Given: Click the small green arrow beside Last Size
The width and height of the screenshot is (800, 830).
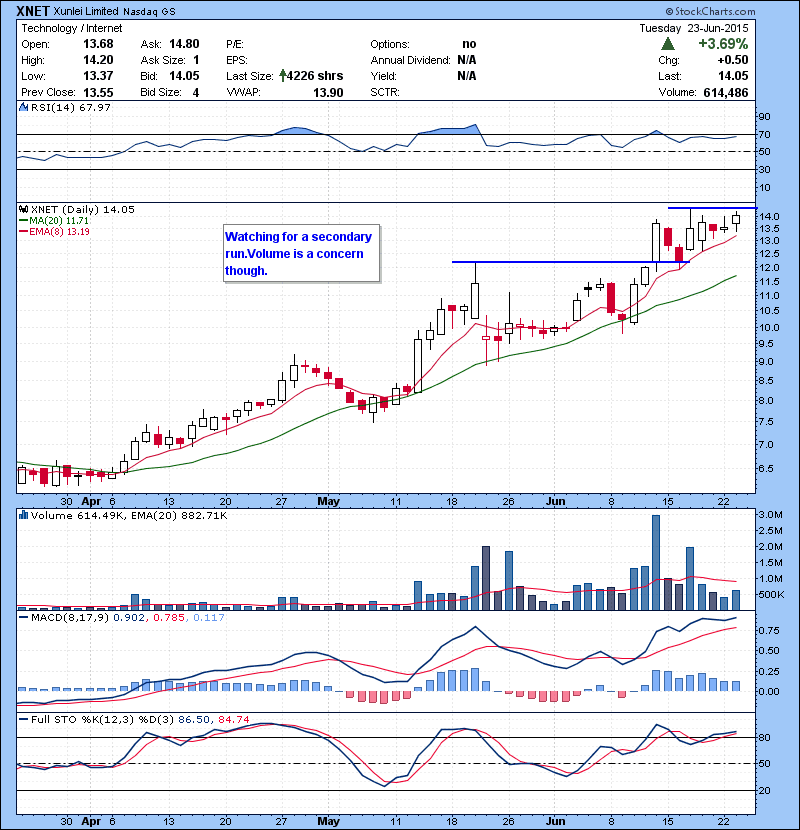Looking at the screenshot, I should pyautogui.click(x=283, y=76).
